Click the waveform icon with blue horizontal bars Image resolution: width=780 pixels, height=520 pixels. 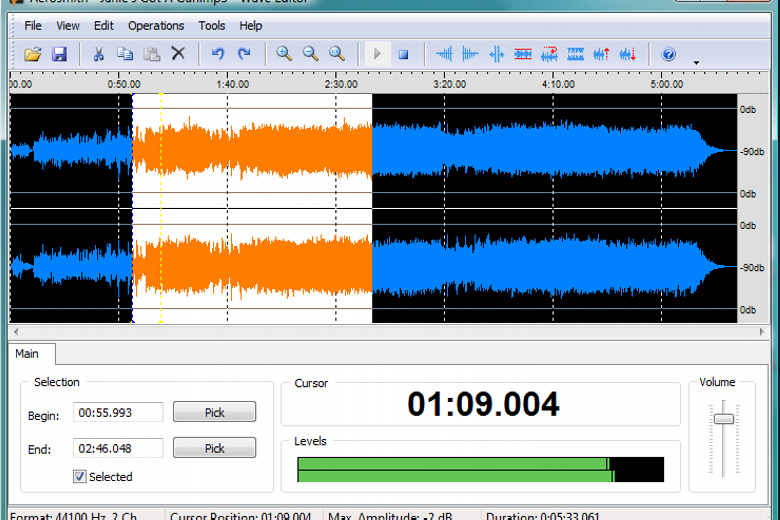(576, 54)
